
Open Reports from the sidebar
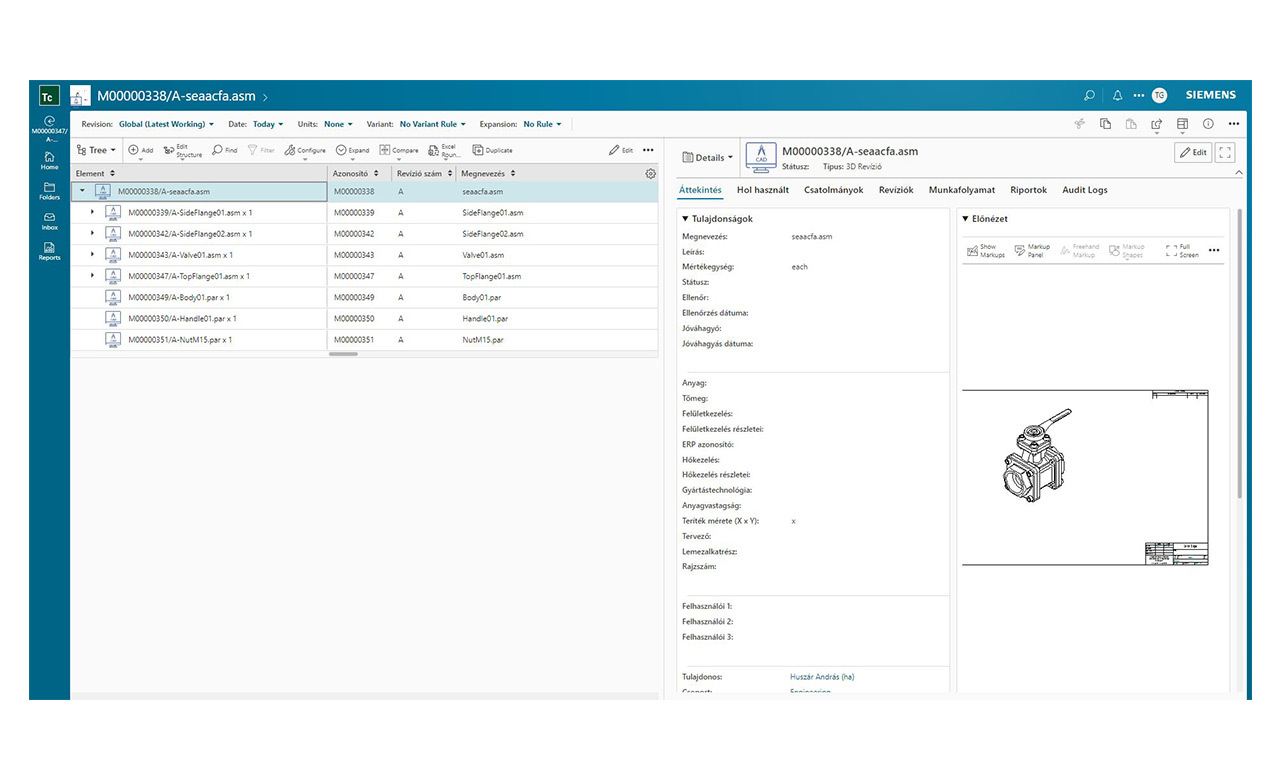point(49,250)
